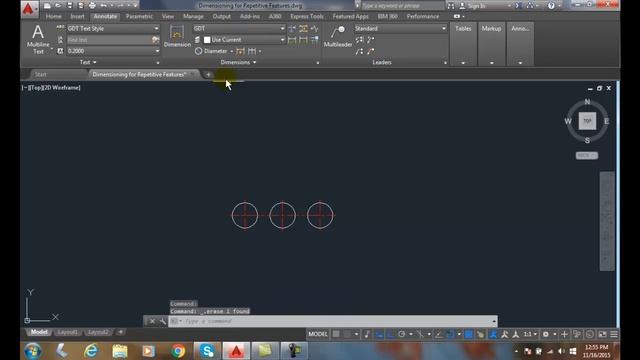Select the Dimension tool
The image size is (640, 360).
tap(177, 36)
